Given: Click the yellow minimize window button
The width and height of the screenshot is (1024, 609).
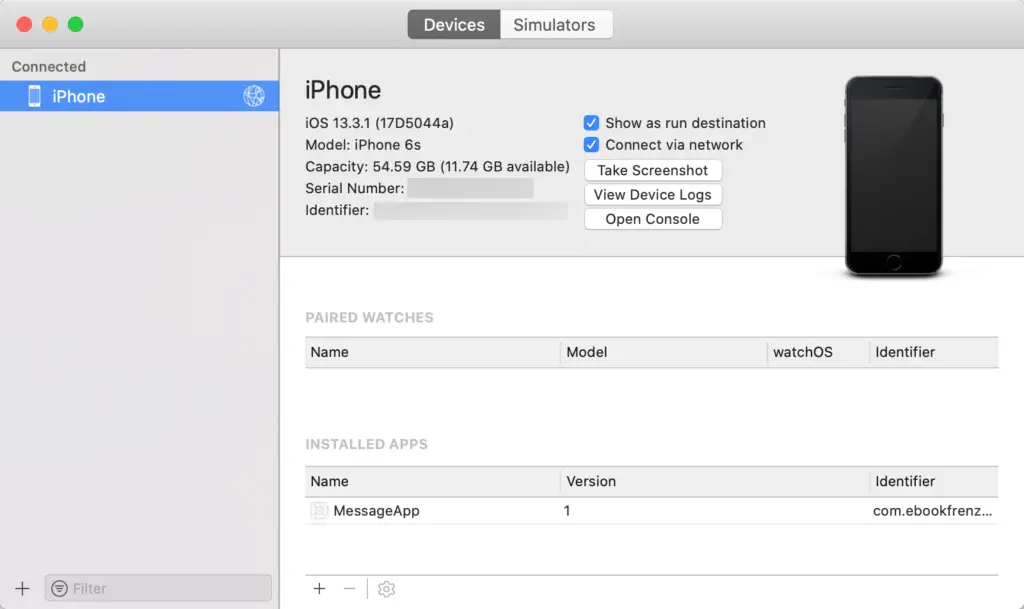Looking at the screenshot, I should tap(50, 24).
